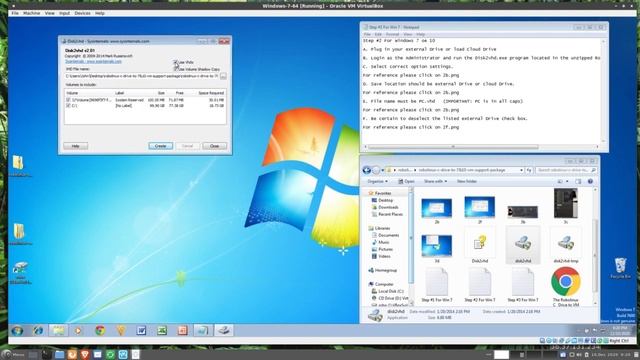Click the Explorer Help question mark icon
The width and height of the screenshot is (640, 360).
(x=590, y=181)
